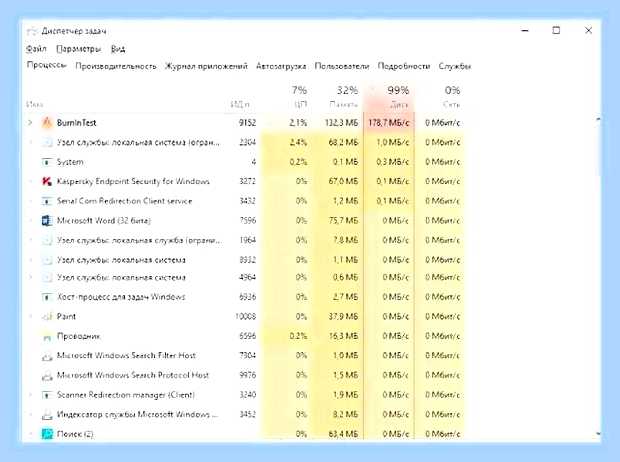This screenshot has height=462, width=620.
Task: Click the Paint process icon
Action: [47, 316]
